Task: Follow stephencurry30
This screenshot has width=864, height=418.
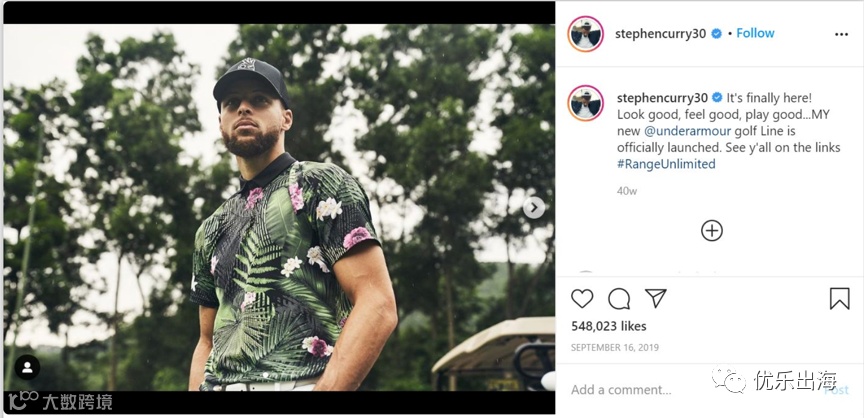Action: click(755, 33)
